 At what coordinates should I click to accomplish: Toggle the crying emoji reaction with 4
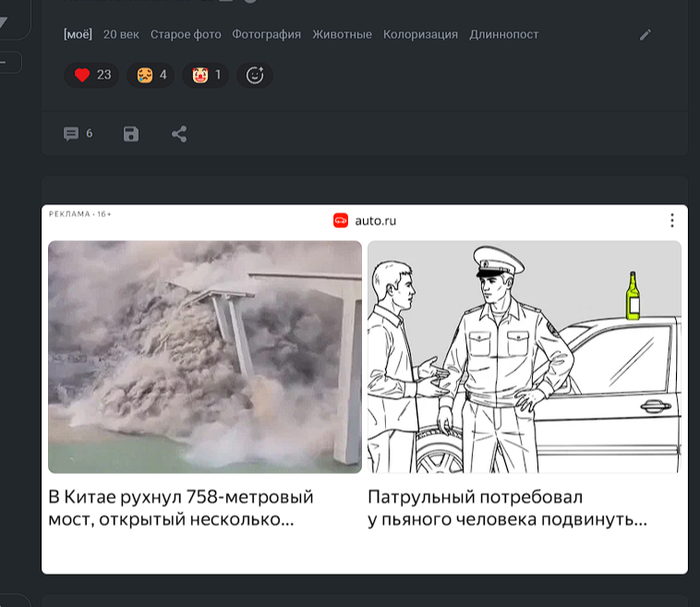tap(150, 75)
